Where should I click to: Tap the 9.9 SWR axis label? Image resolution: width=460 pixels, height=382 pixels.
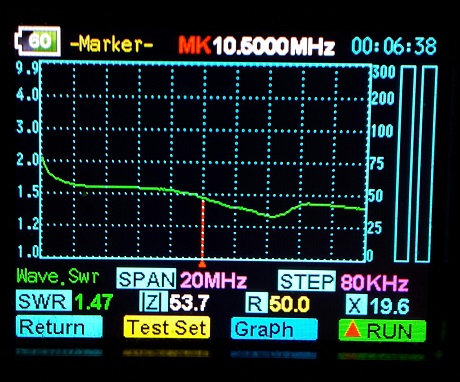point(28,69)
